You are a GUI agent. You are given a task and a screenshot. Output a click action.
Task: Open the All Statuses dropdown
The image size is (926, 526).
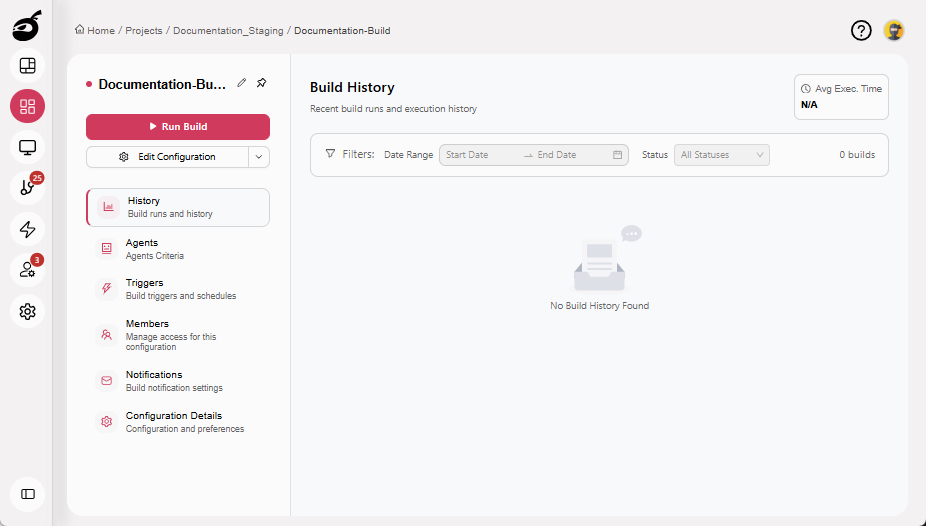[x=722, y=155]
